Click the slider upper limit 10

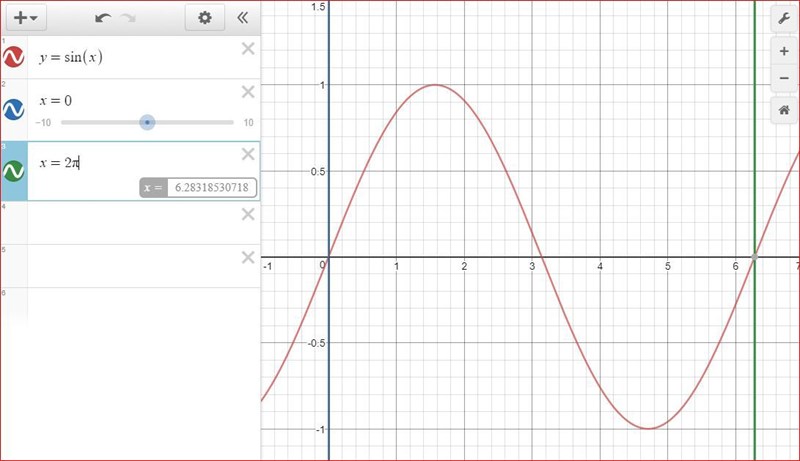tap(248, 123)
